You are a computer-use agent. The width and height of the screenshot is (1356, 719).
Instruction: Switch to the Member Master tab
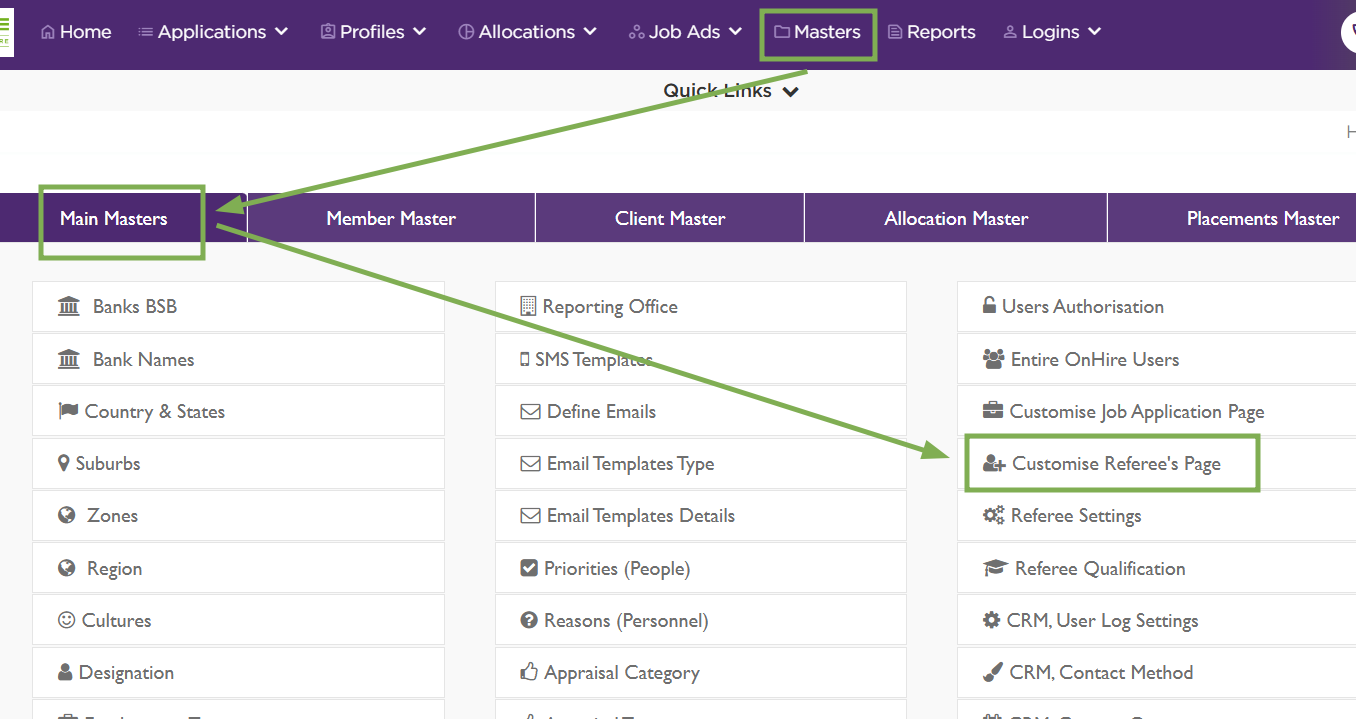[391, 218]
